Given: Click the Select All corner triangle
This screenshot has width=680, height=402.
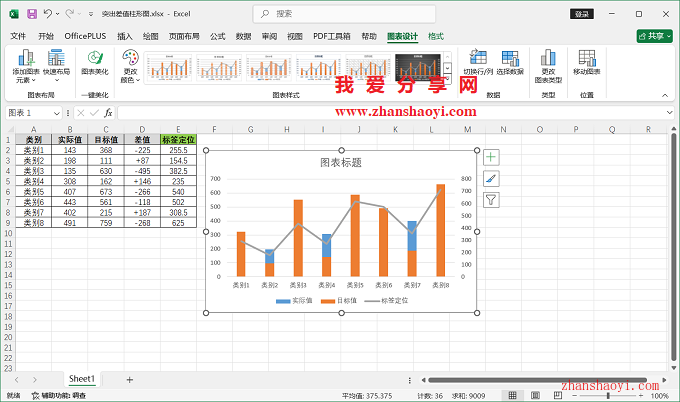Looking at the screenshot, I should pos(10,129).
